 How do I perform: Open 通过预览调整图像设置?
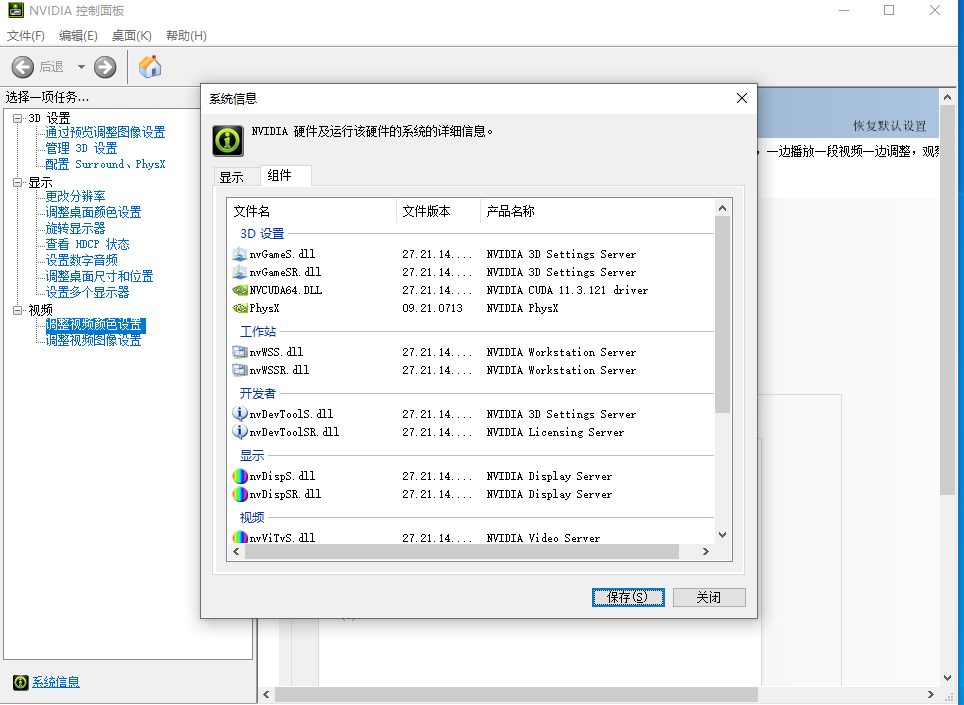tap(105, 132)
